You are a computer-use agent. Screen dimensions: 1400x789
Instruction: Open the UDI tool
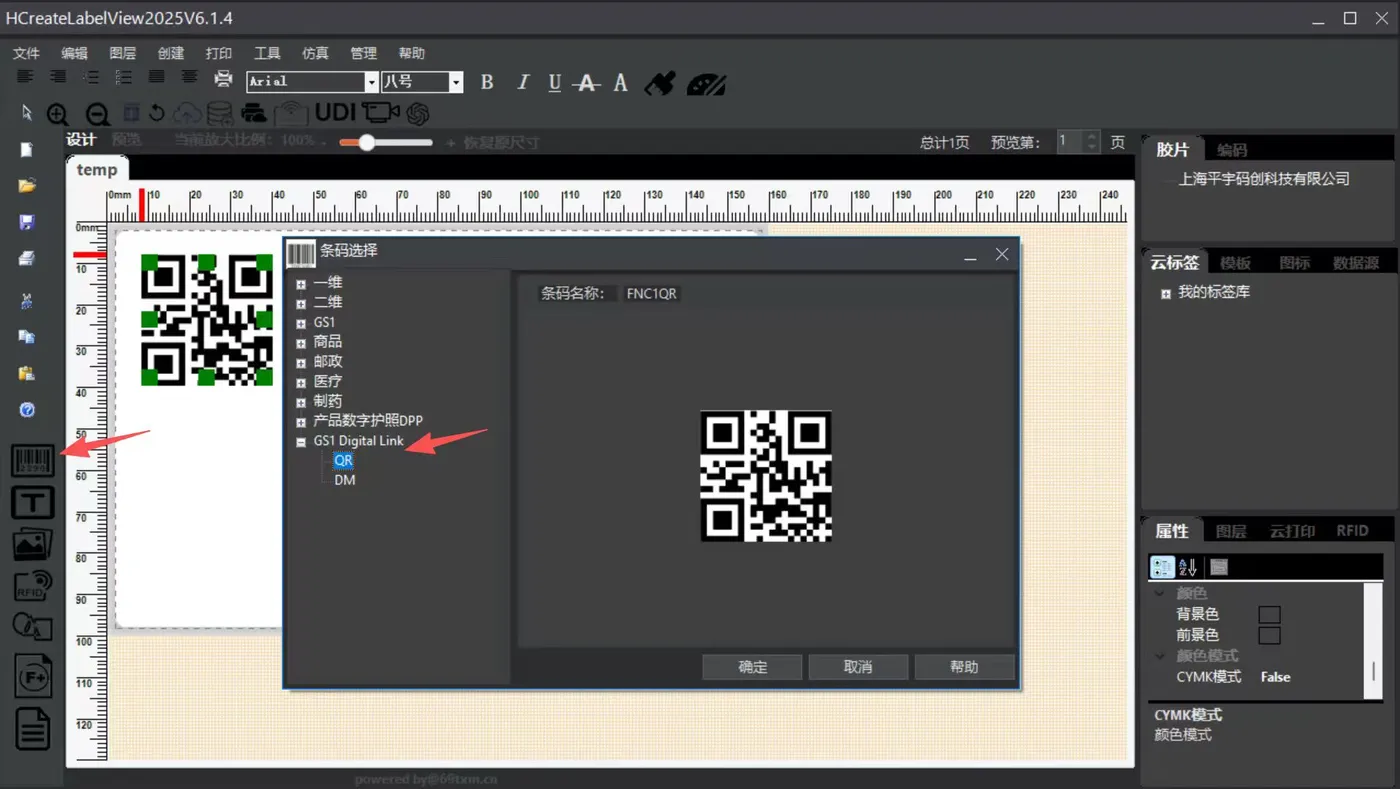point(335,113)
